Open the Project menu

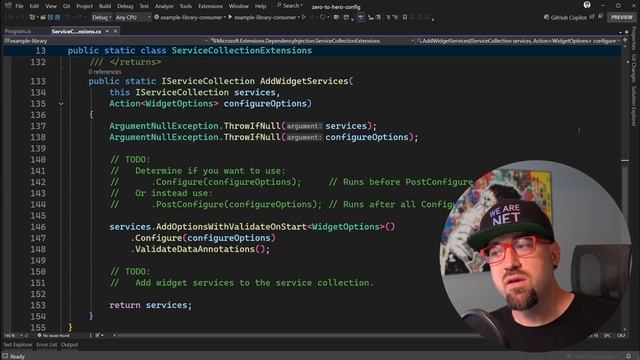(x=84, y=6)
